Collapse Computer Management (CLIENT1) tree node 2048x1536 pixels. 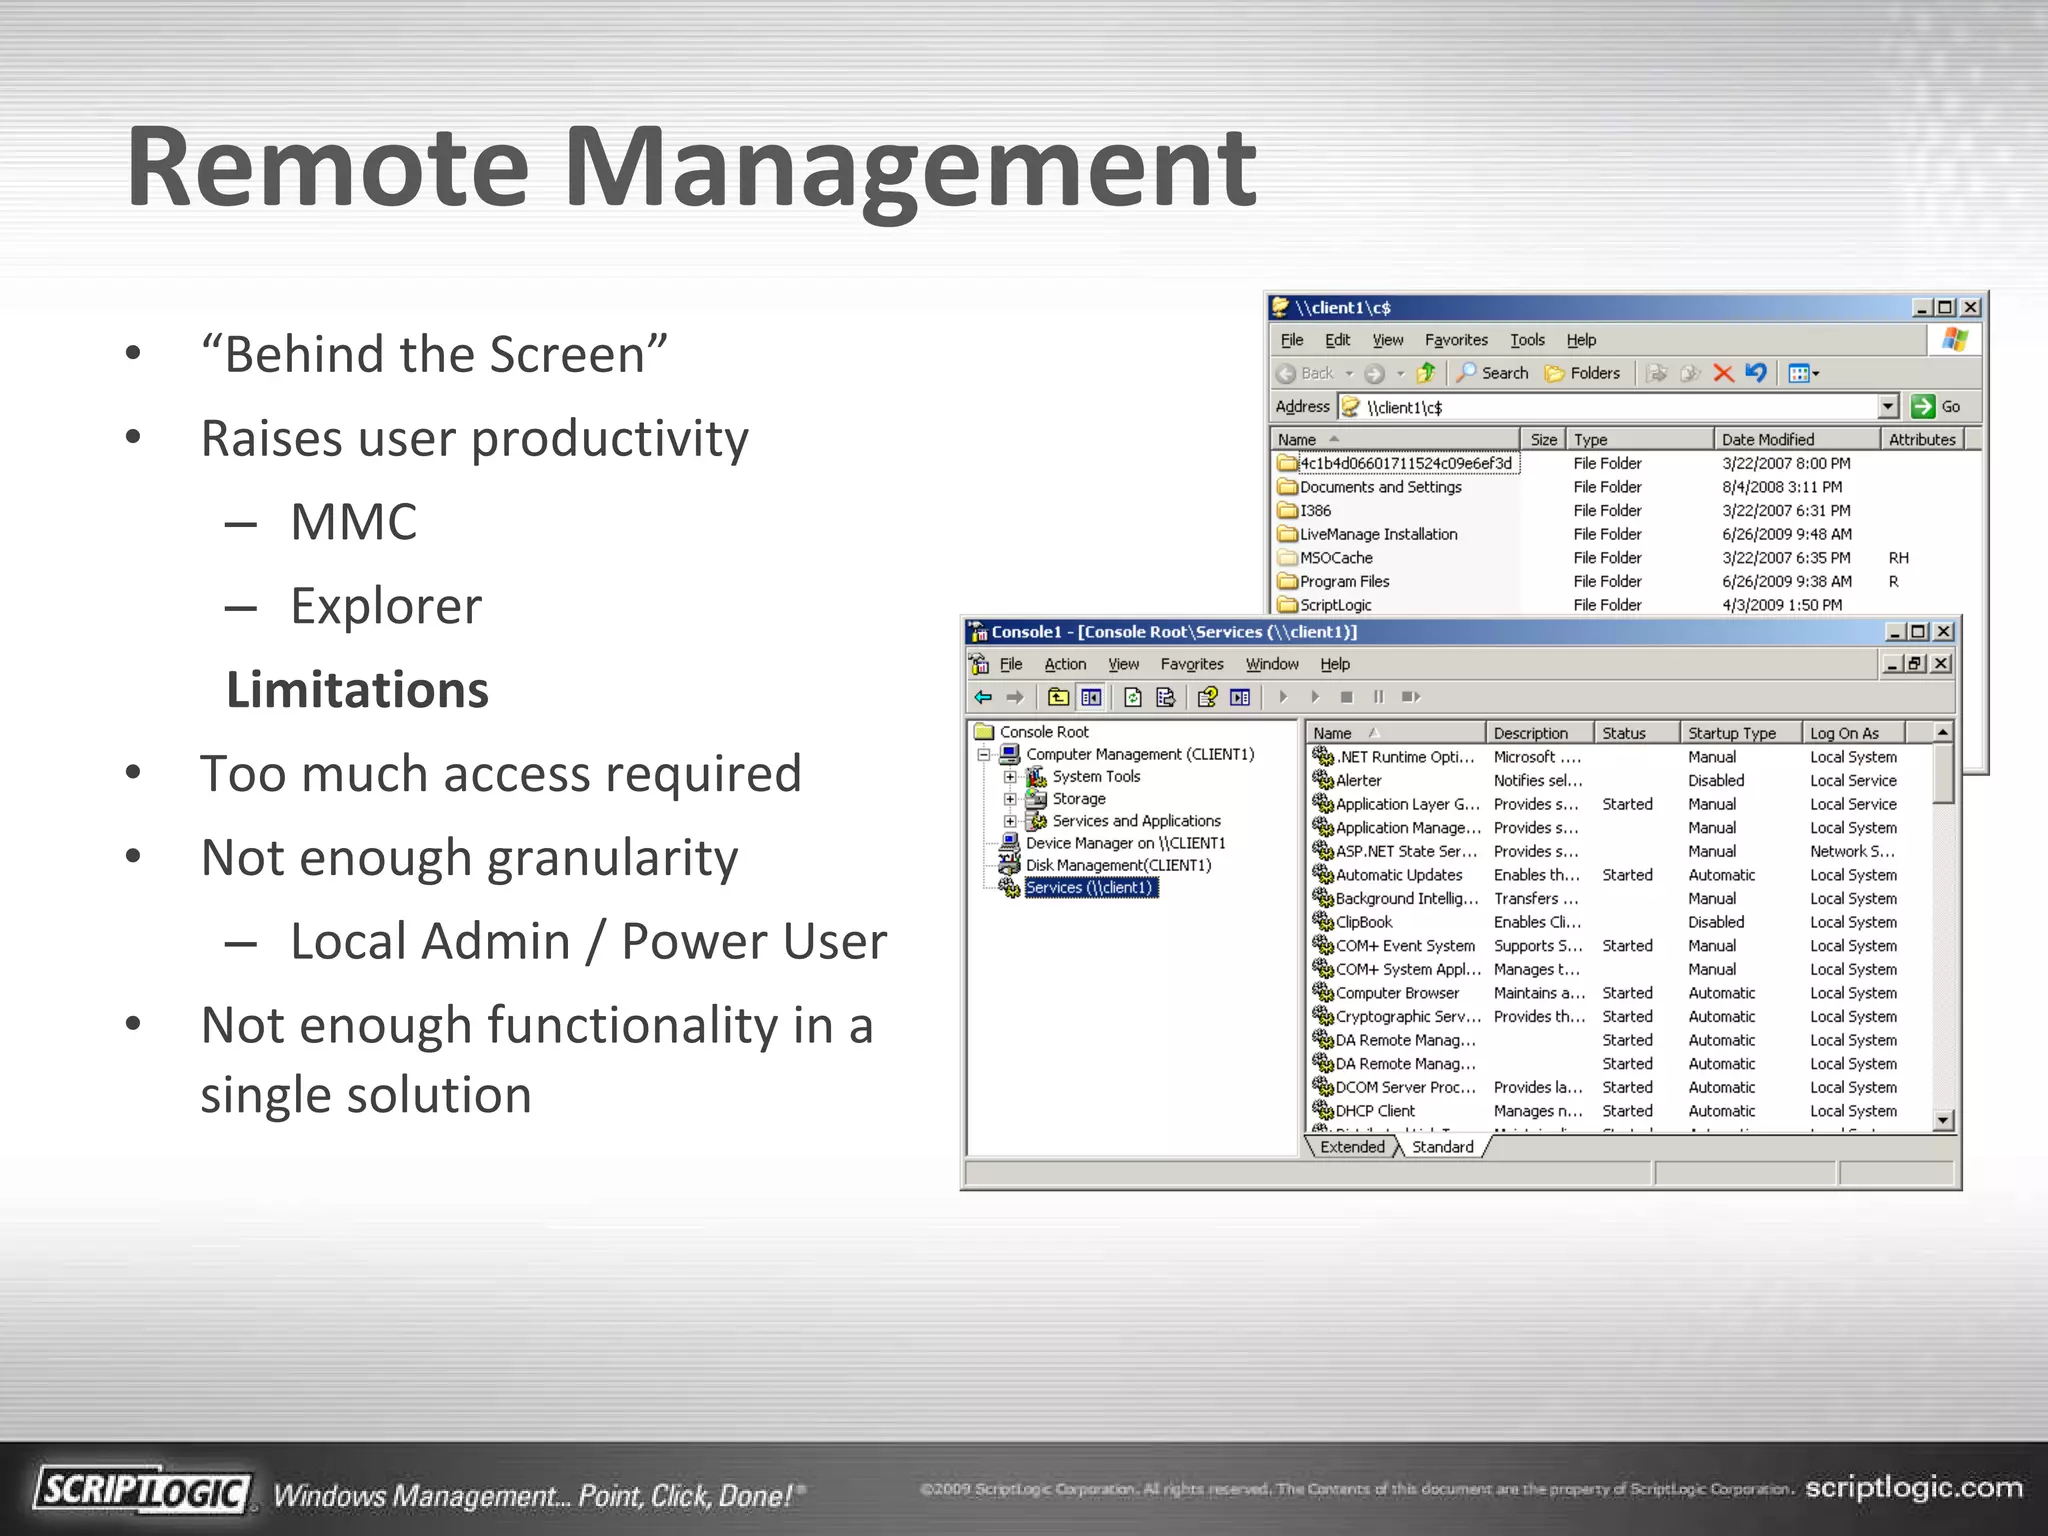pyautogui.click(x=984, y=754)
